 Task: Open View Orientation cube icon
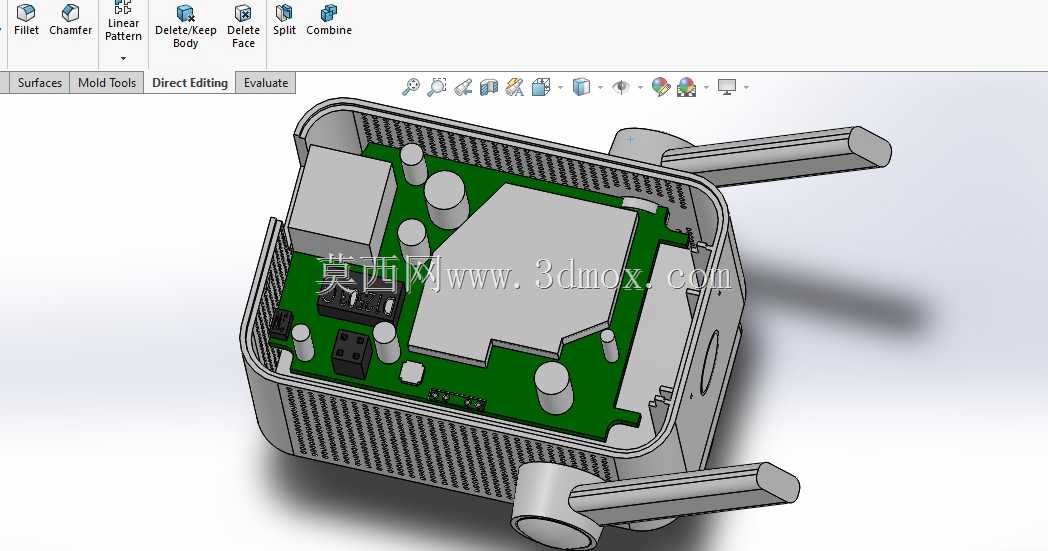point(541,87)
